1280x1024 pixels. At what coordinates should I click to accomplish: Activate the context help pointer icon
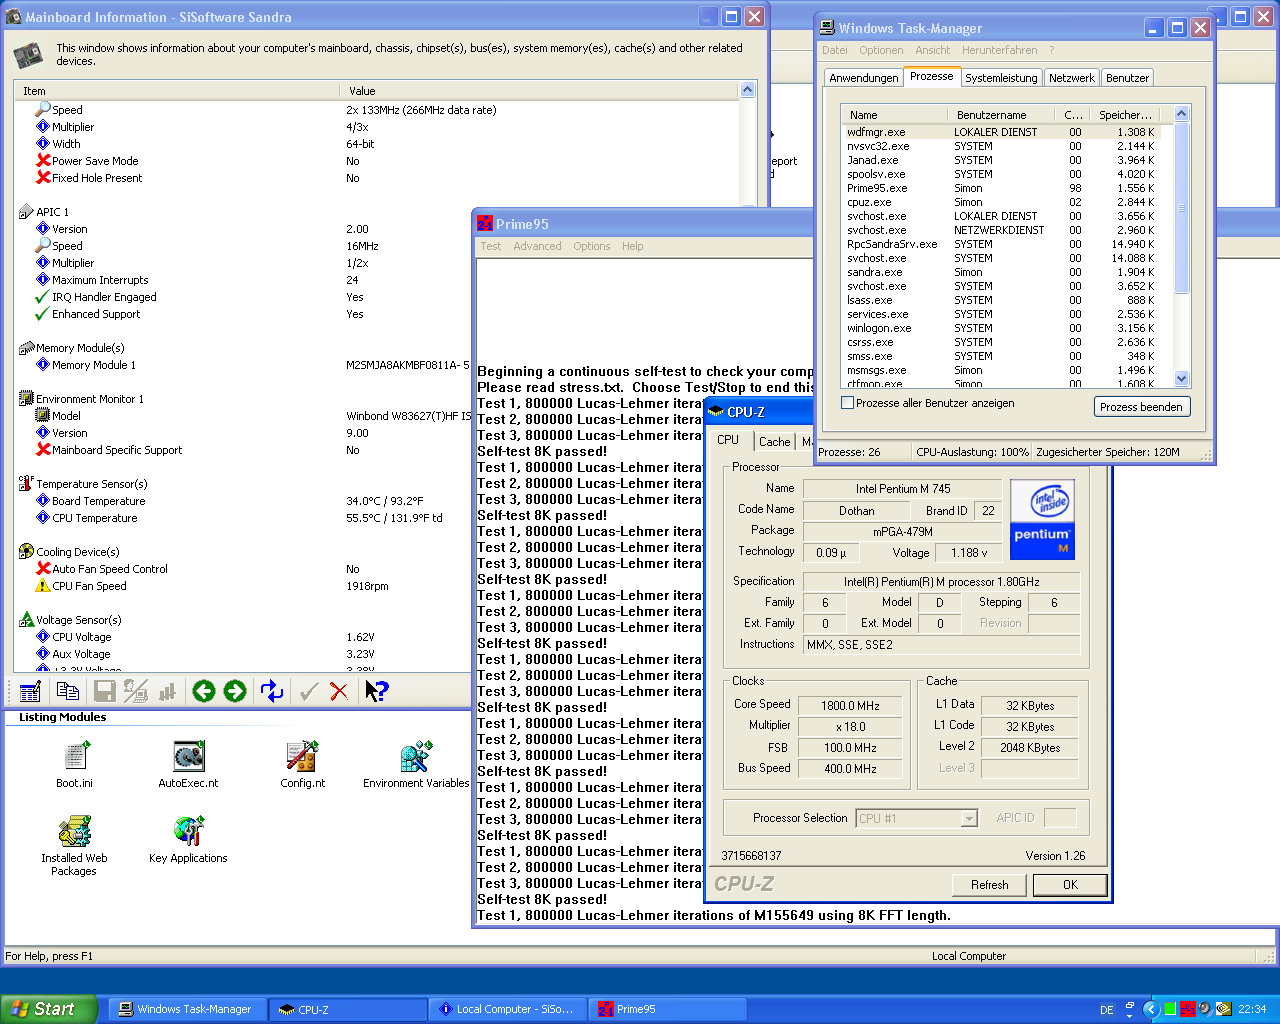[x=376, y=691]
